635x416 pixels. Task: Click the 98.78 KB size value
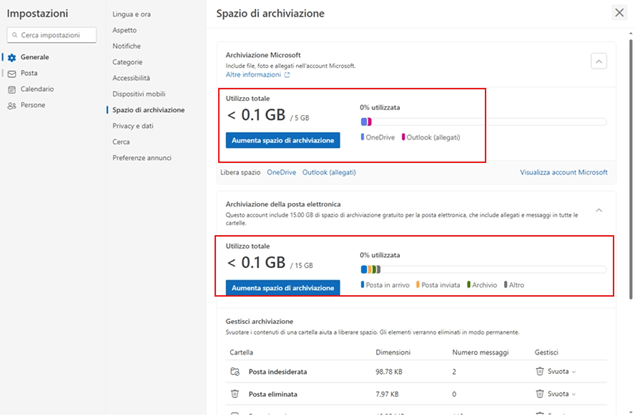[389, 372]
